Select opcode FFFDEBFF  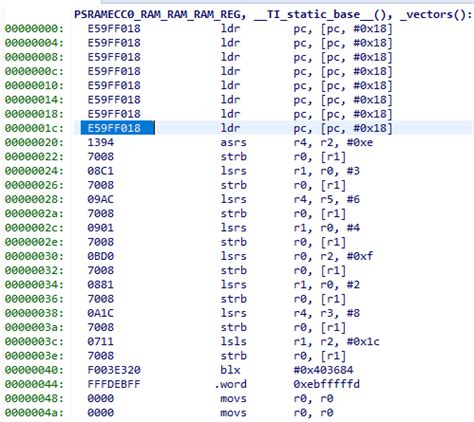click(114, 384)
